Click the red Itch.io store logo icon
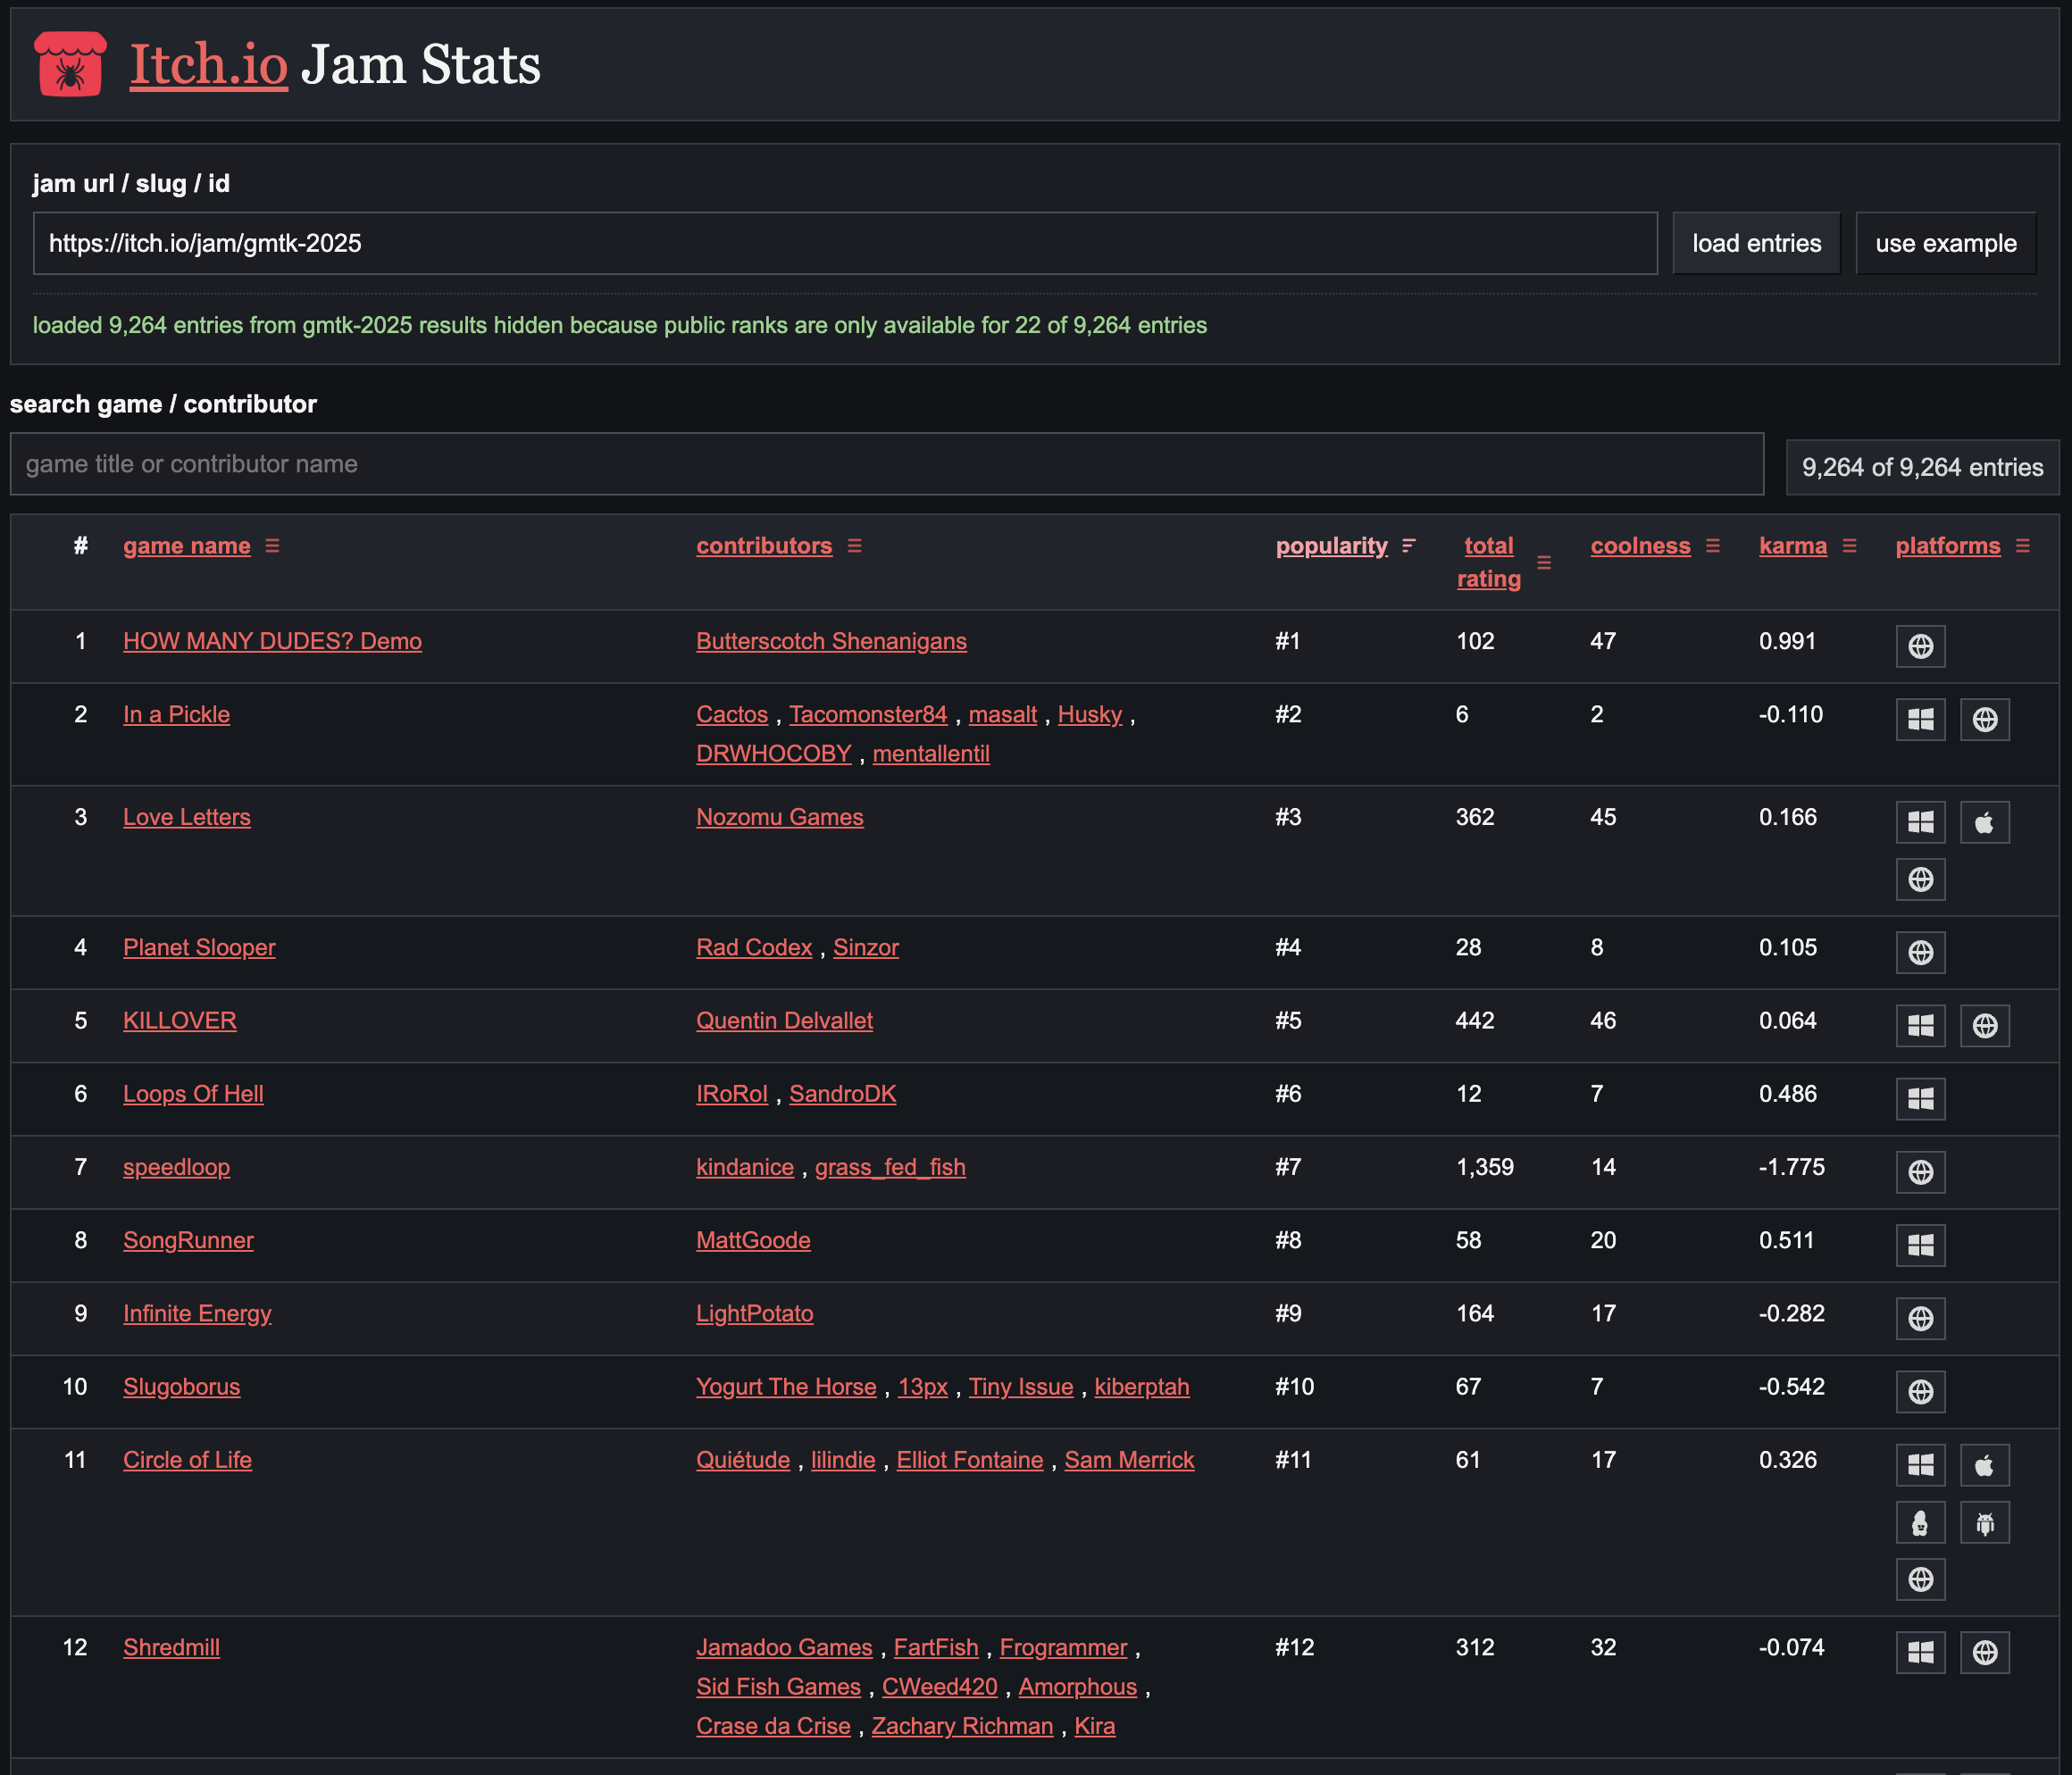 point(70,64)
